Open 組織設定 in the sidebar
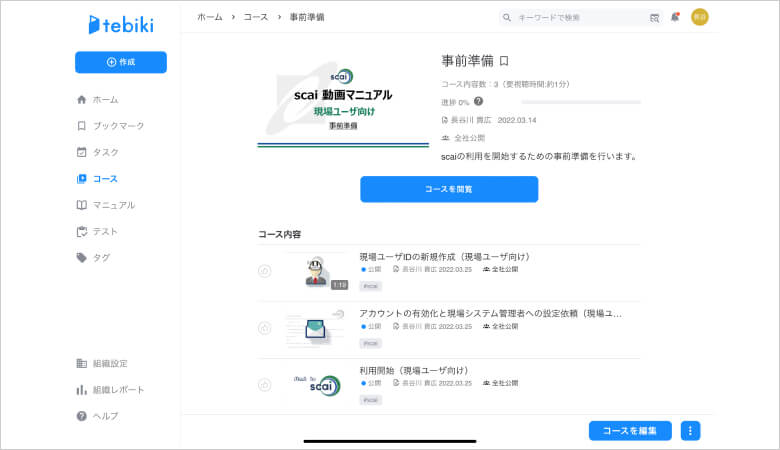This screenshot has width=780, height=450. [102, 363]
